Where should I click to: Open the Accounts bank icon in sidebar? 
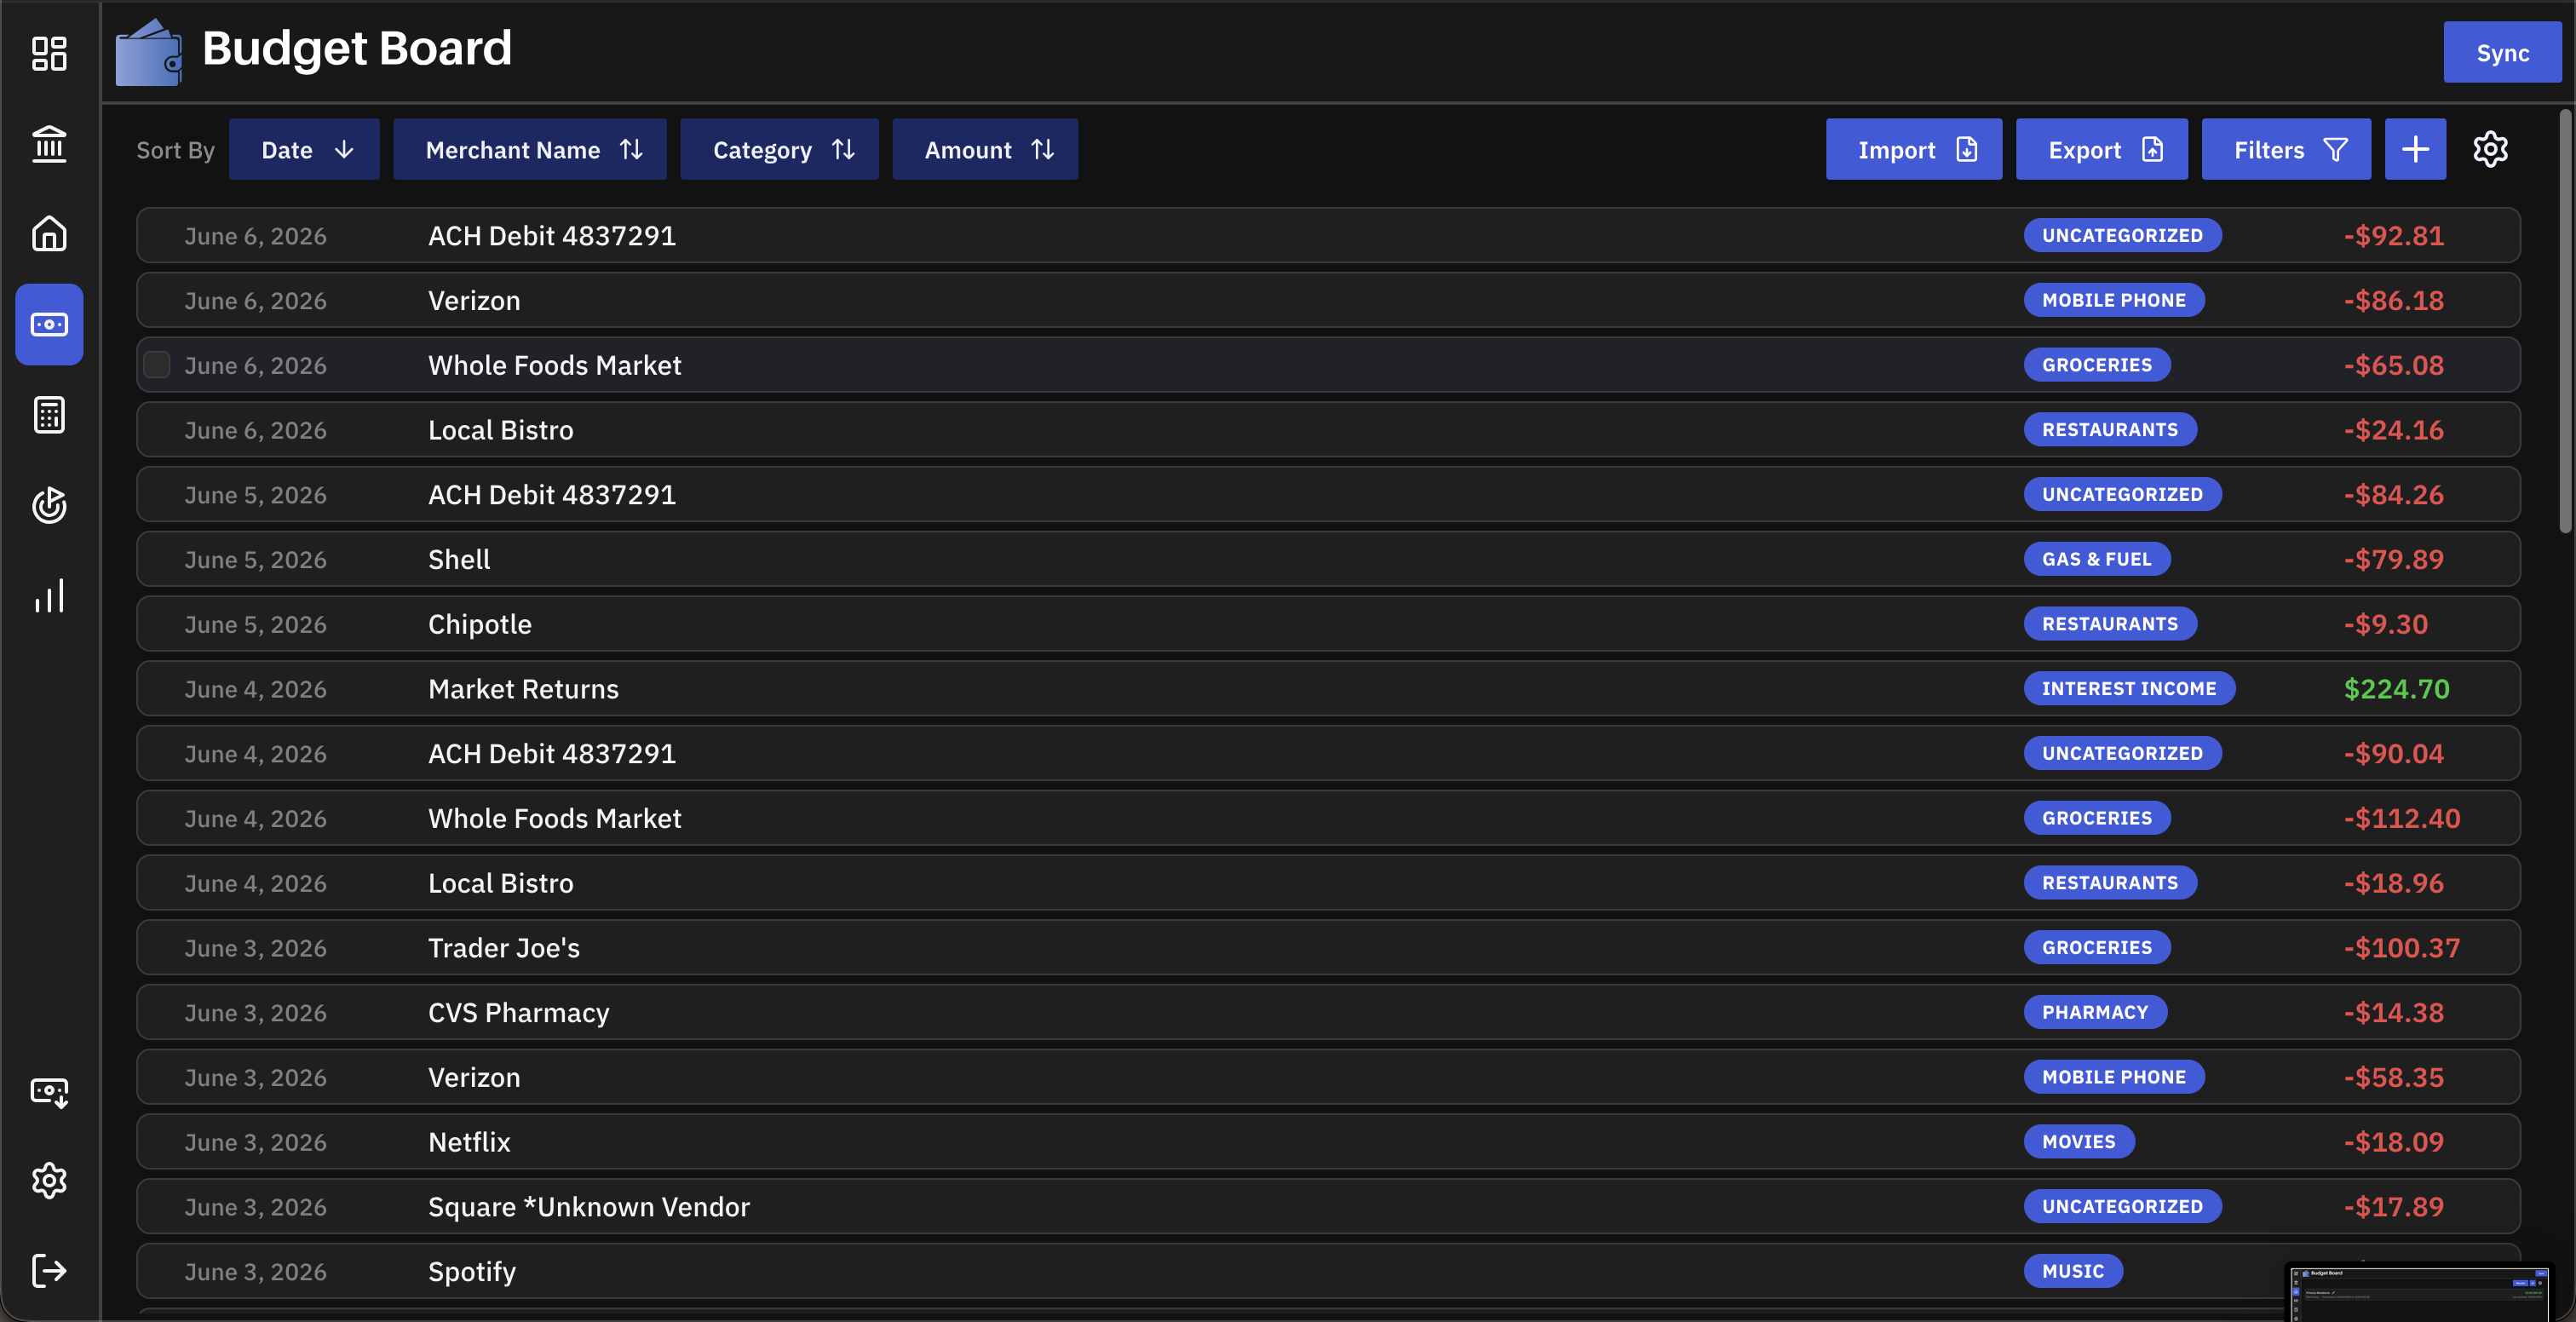pyautogui.click(x=49, y=144)
